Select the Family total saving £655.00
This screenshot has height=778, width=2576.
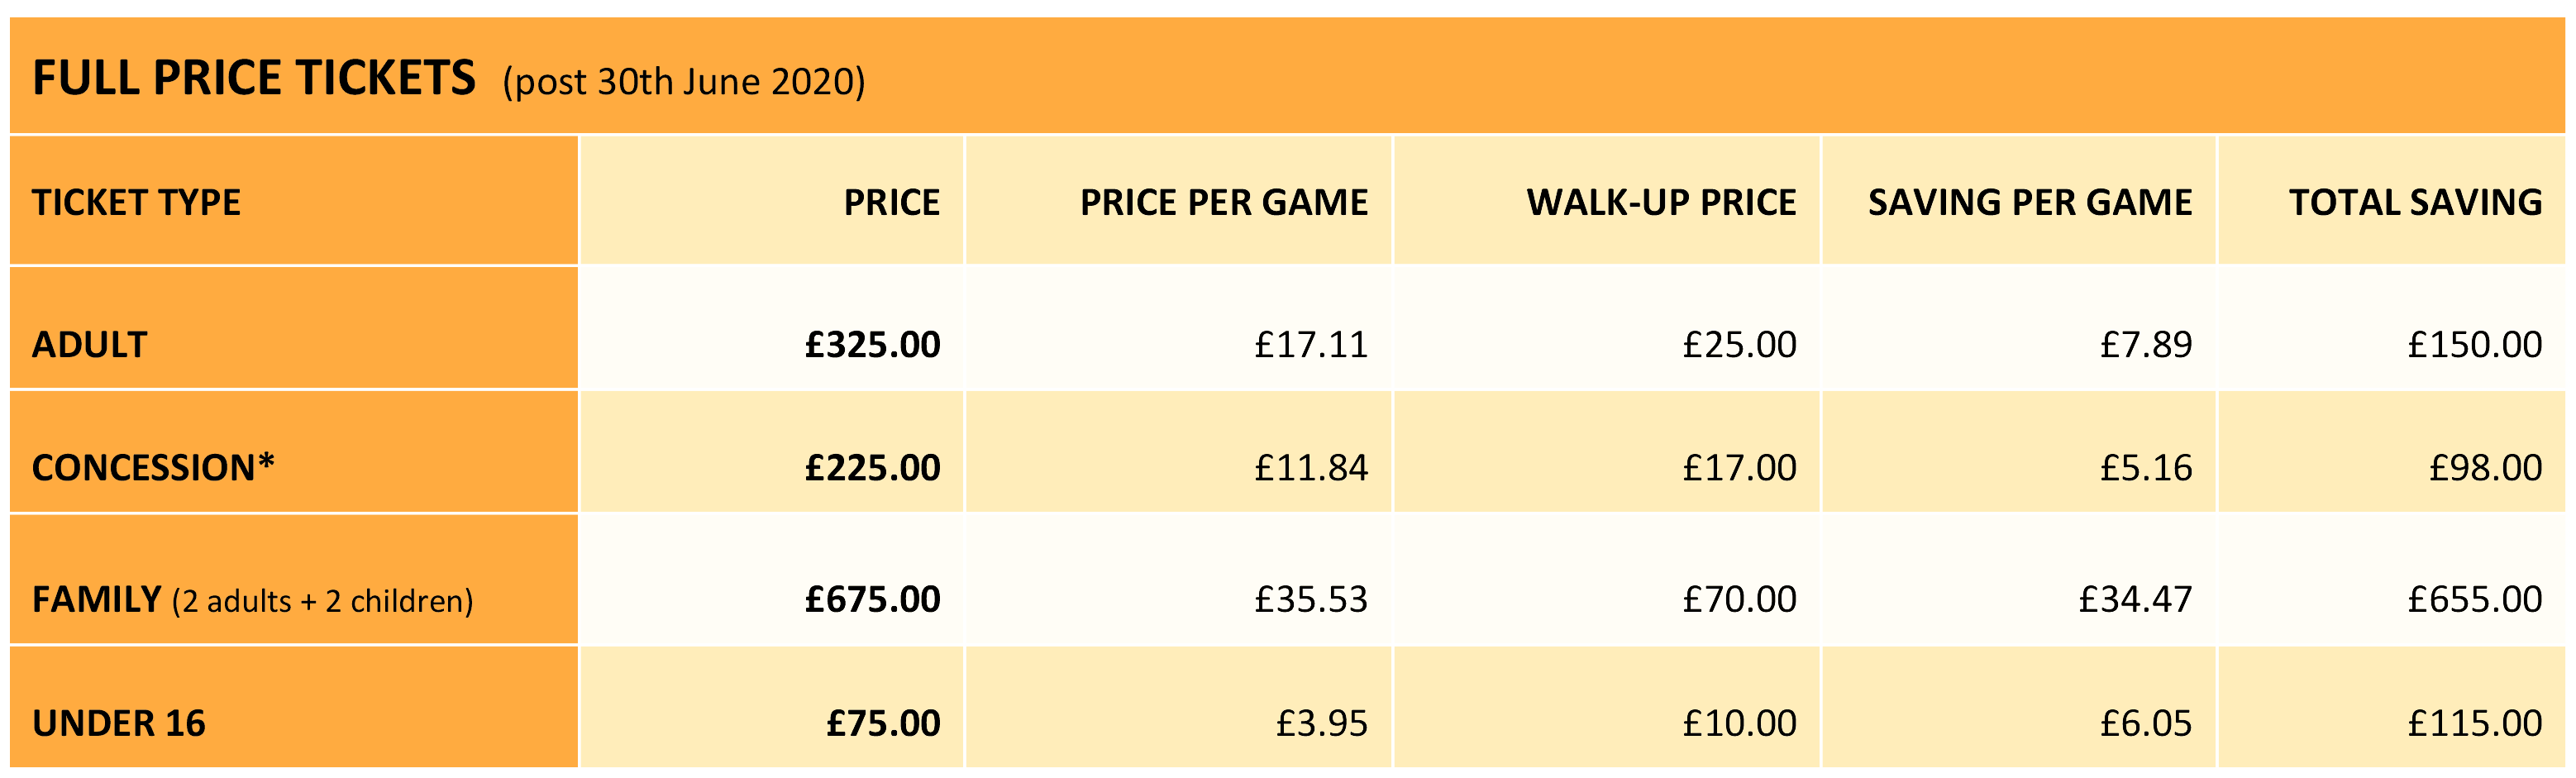coord(2475,600)
